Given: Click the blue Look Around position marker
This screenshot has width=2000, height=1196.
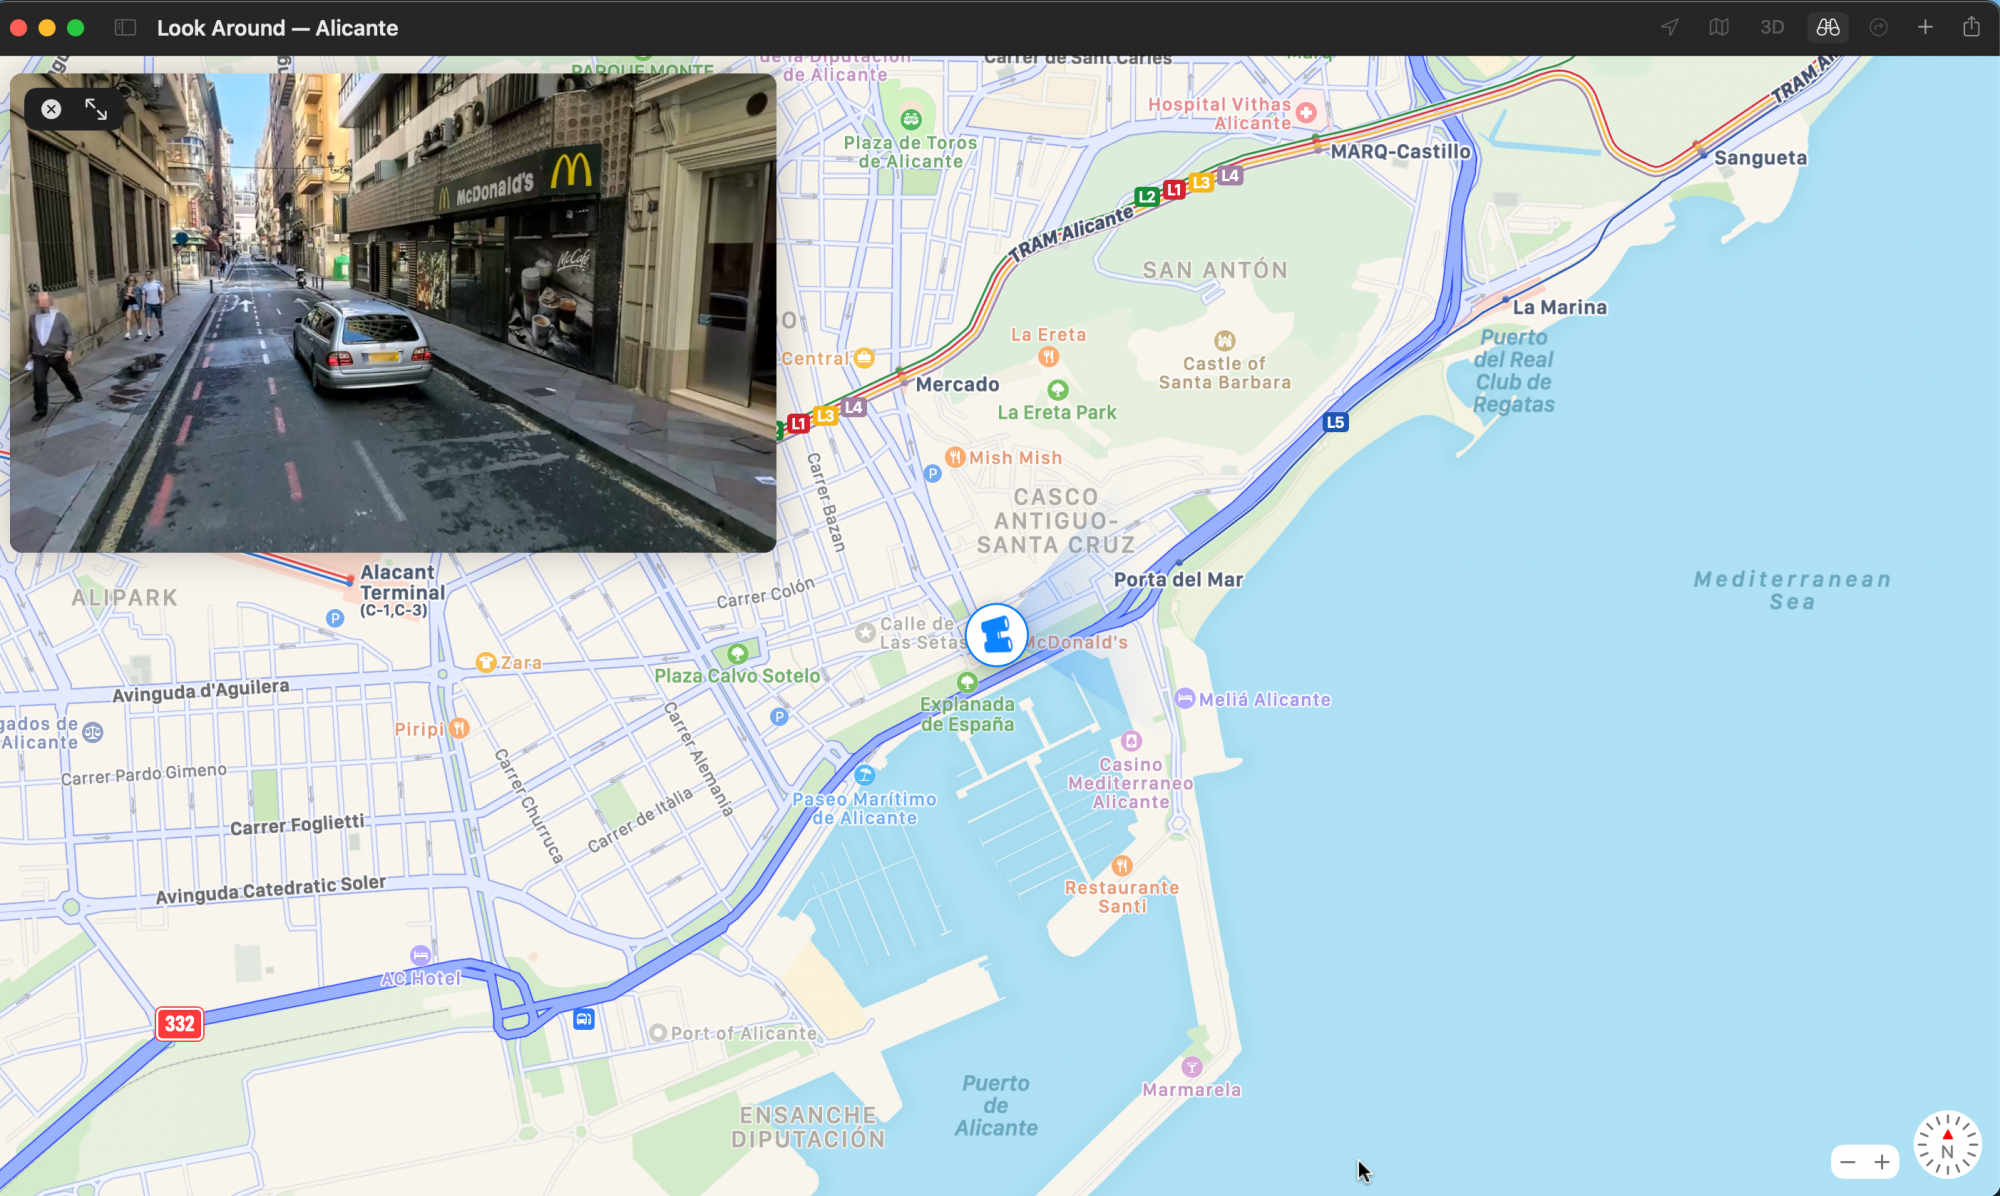Looking at the screenshot, I should tap(996, 635).
